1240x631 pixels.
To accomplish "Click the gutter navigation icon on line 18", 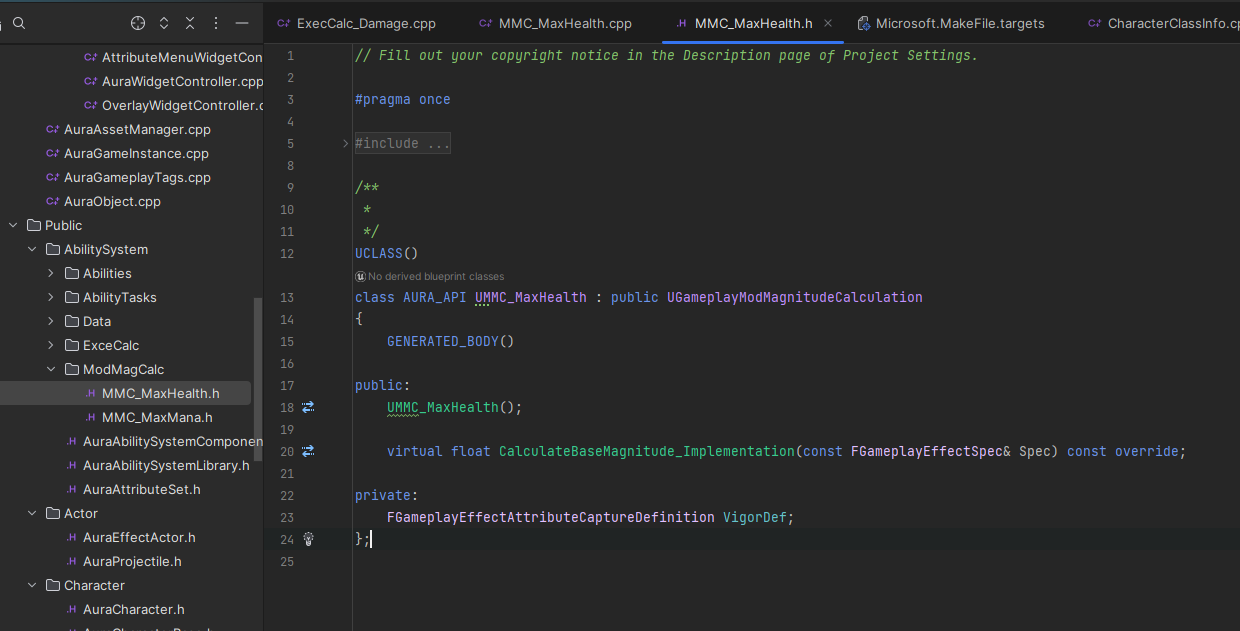I will pyautogui.click(x=308, y=407).
